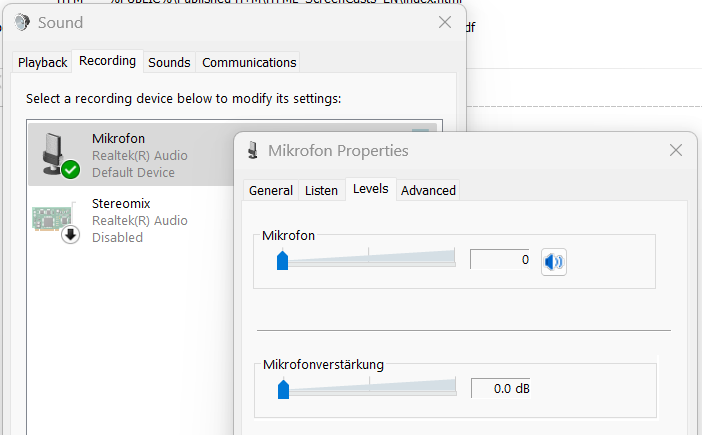The image size is (702, 435).
Task: Mute the Mikrofon with the speaker button
Action: pyautogui.click(x=554, y=262)
